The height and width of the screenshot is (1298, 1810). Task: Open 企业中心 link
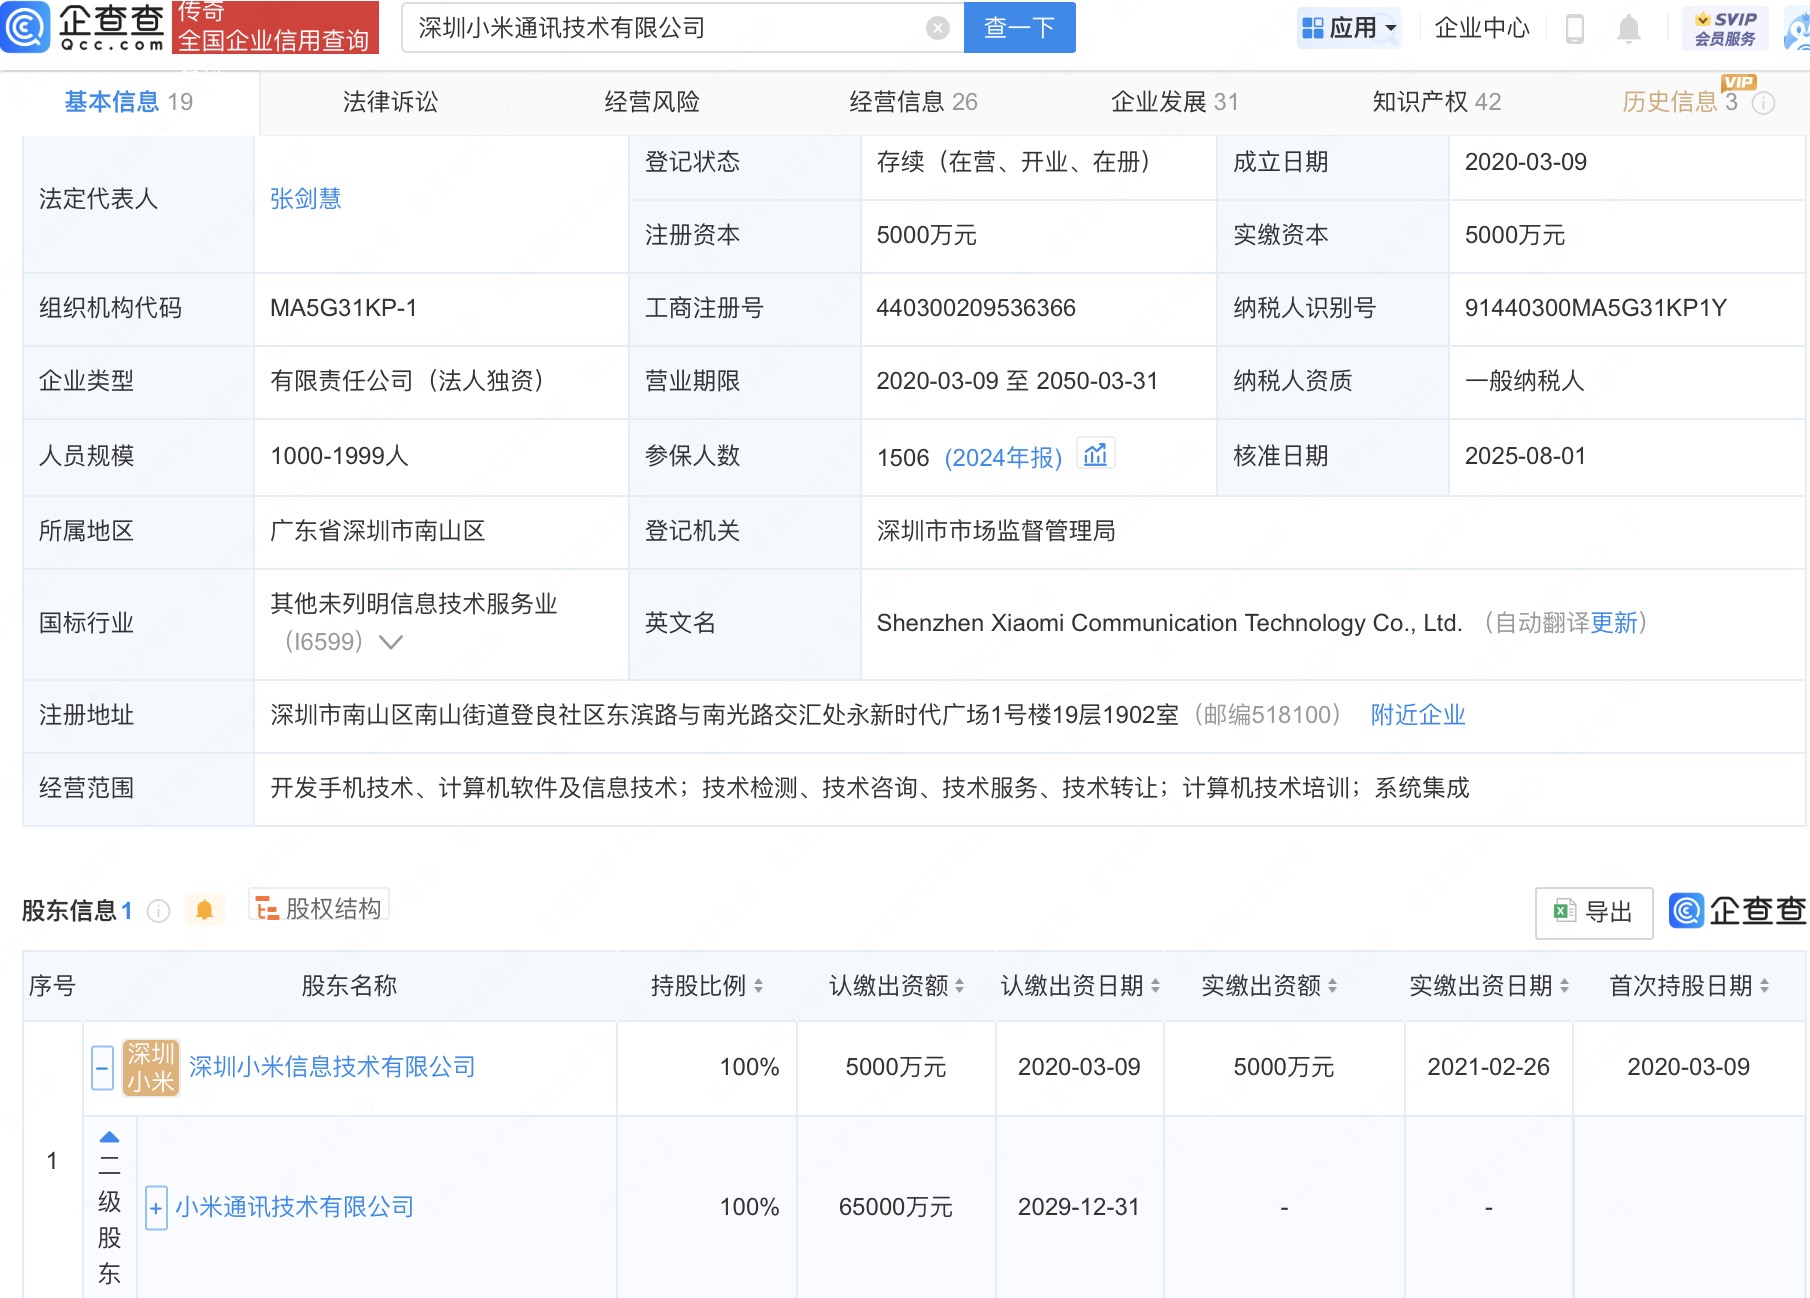coord(1482,28)
